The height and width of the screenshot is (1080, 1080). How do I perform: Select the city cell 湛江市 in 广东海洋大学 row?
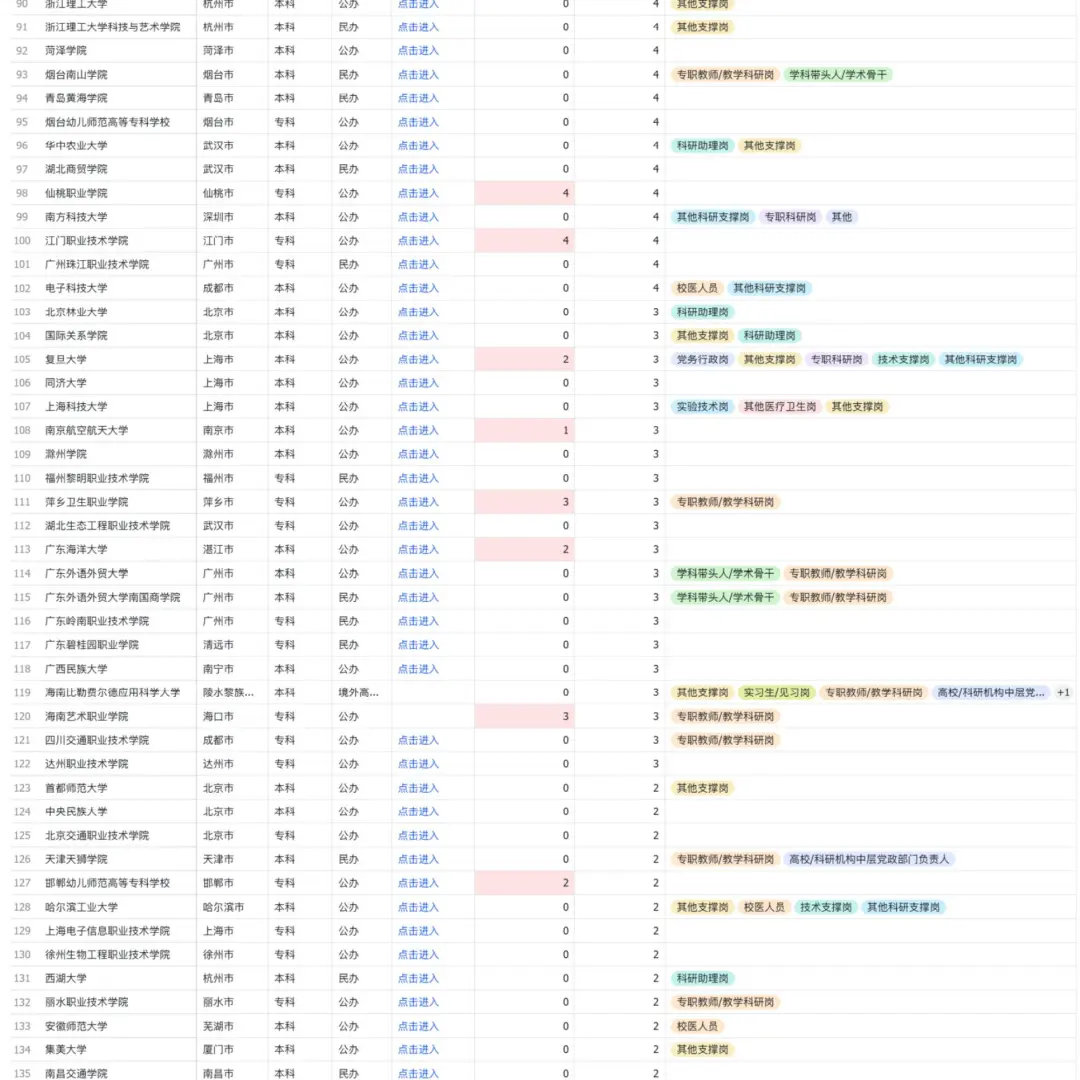point(232,550)
